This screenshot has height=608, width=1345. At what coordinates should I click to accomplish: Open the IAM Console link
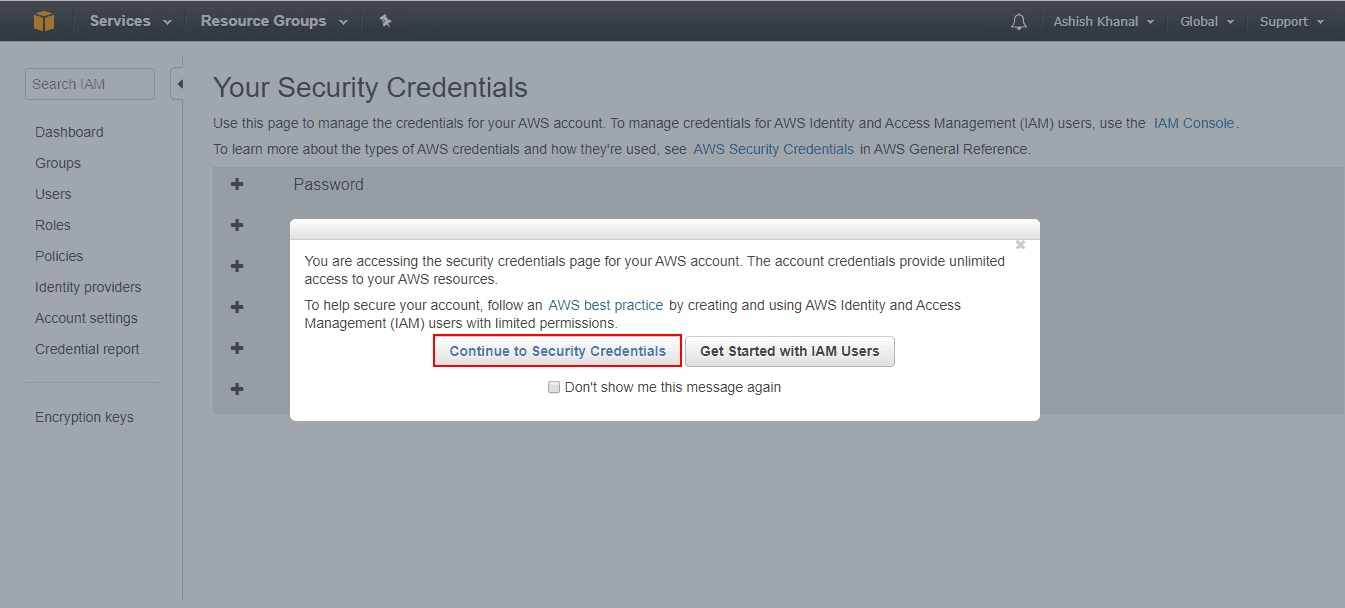pyautogui.click(x=1193, y=122)
